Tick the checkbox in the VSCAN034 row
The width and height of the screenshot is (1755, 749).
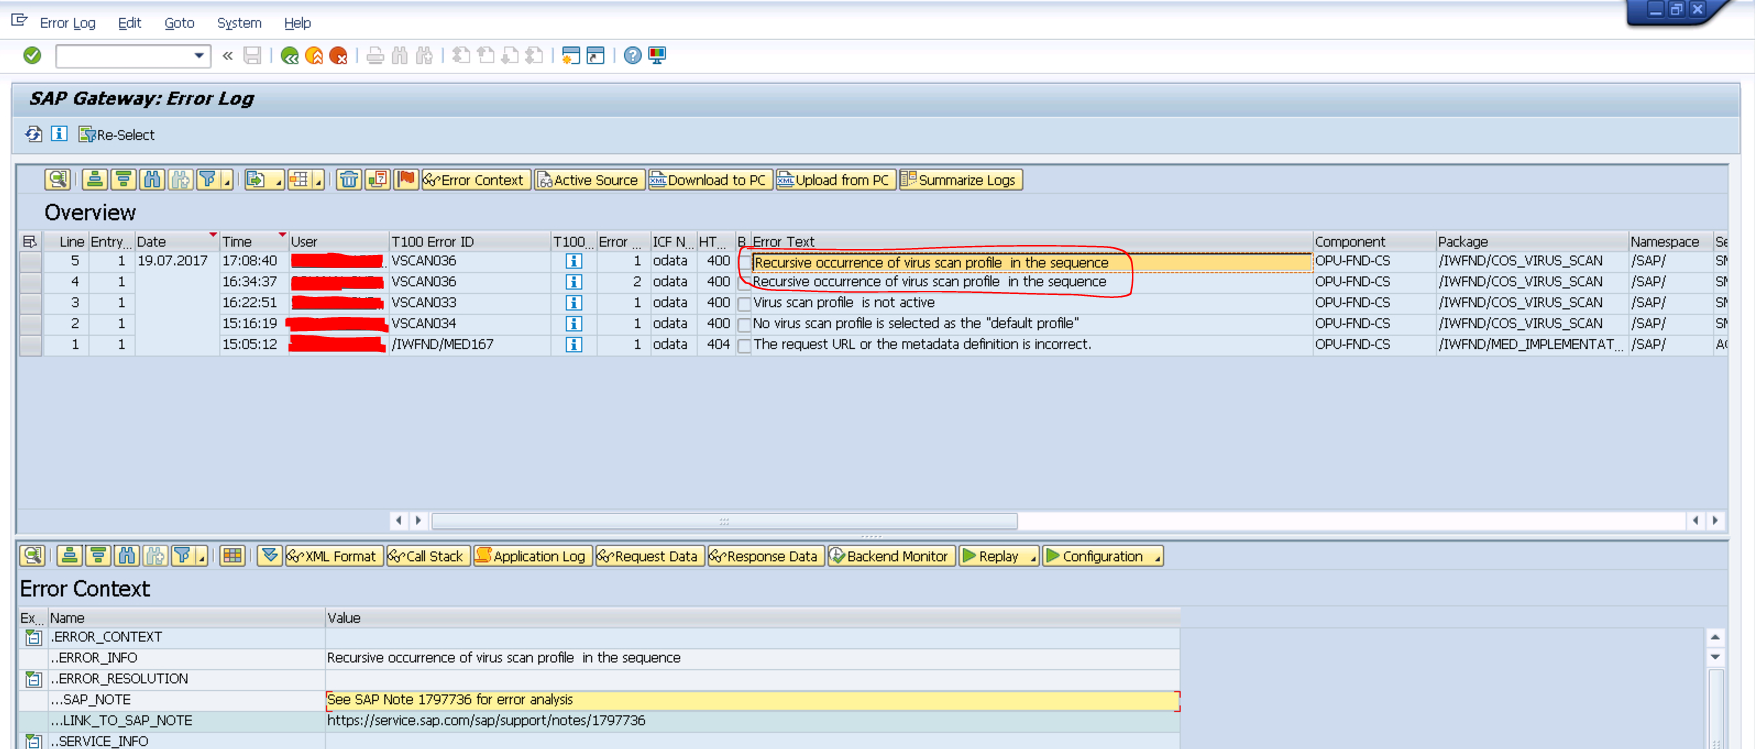pyautogui.click(x=744, y=325)
